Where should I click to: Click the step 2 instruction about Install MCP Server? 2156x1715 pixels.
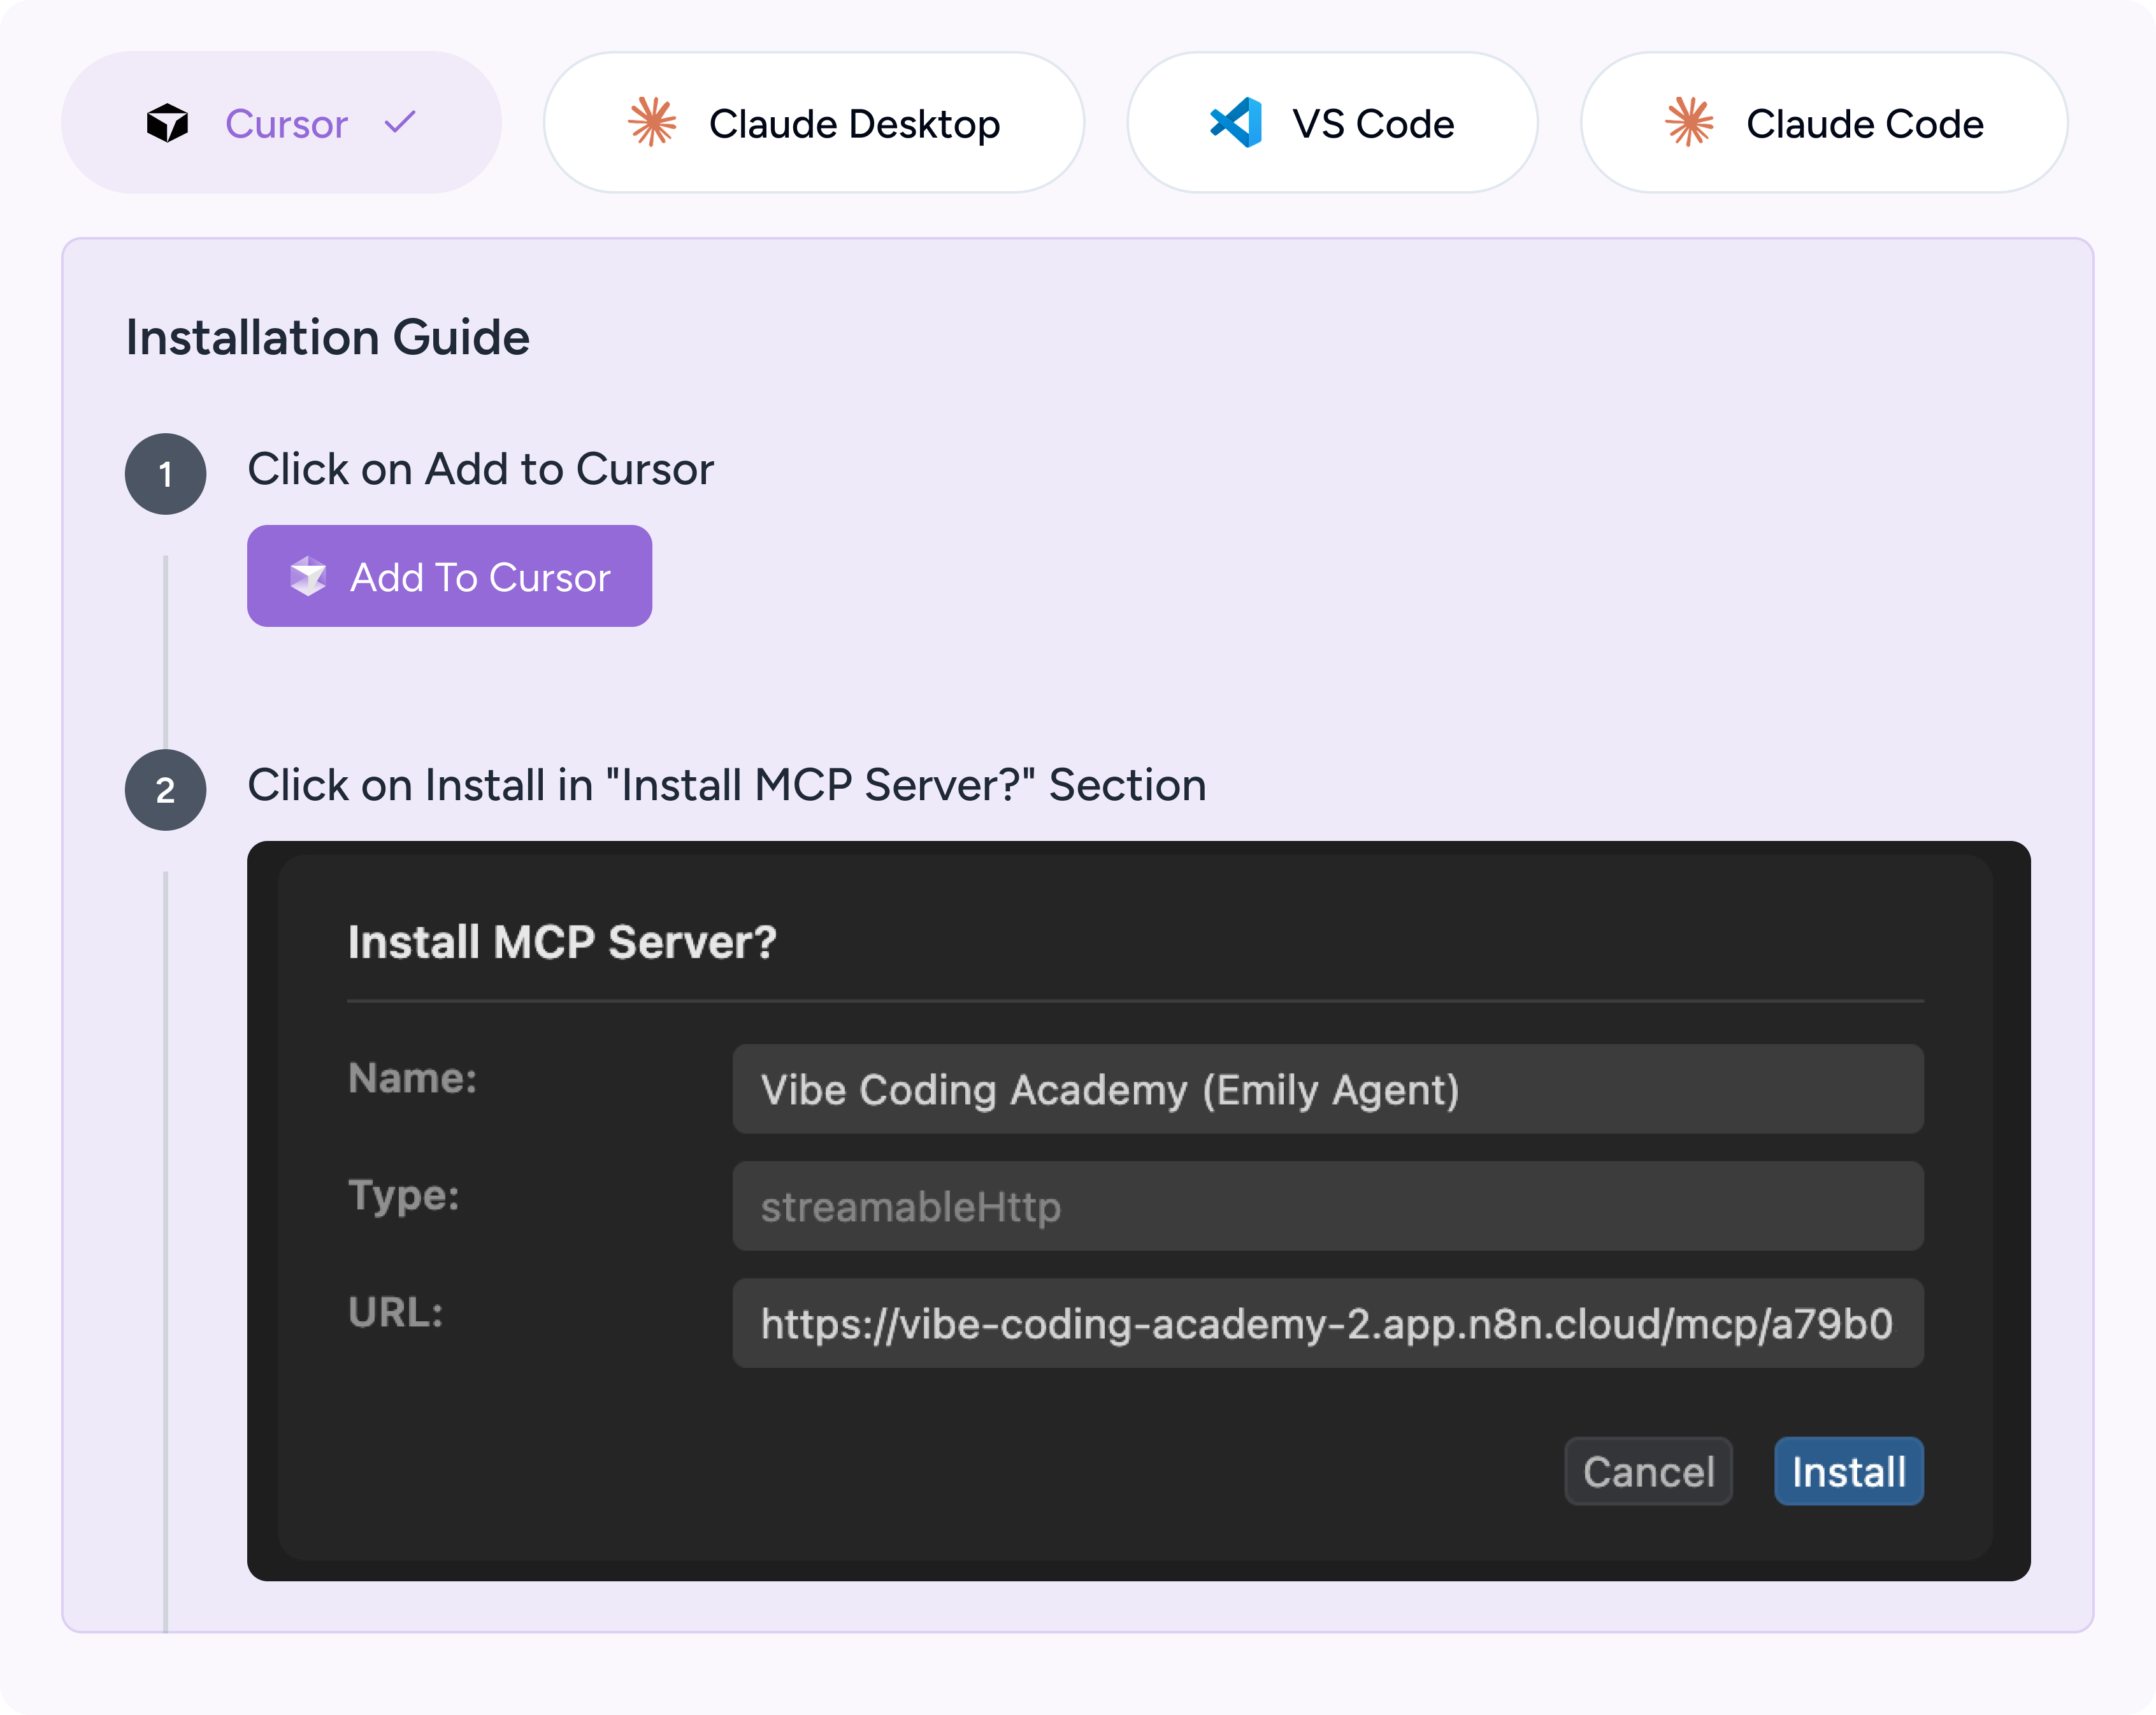coord(727,785)
